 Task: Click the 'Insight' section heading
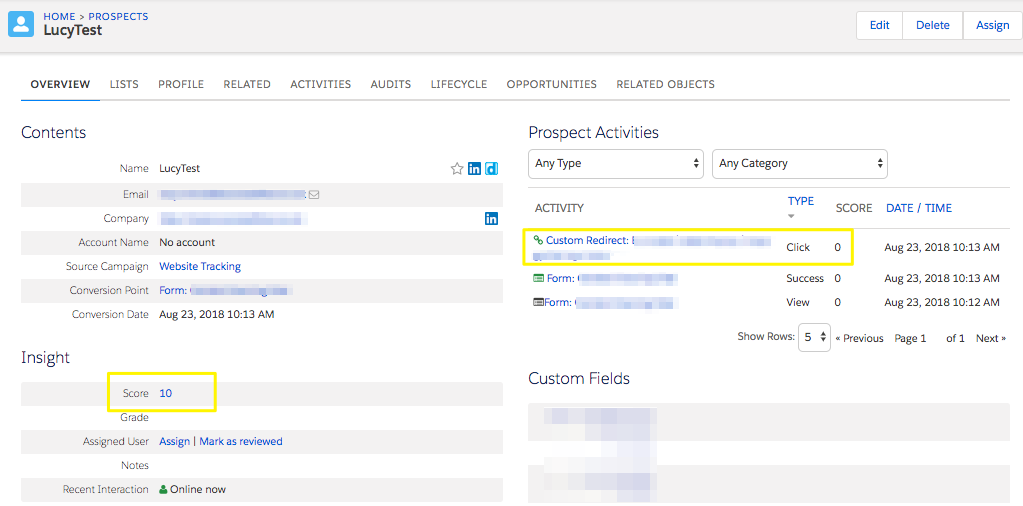tap(45, 357)
